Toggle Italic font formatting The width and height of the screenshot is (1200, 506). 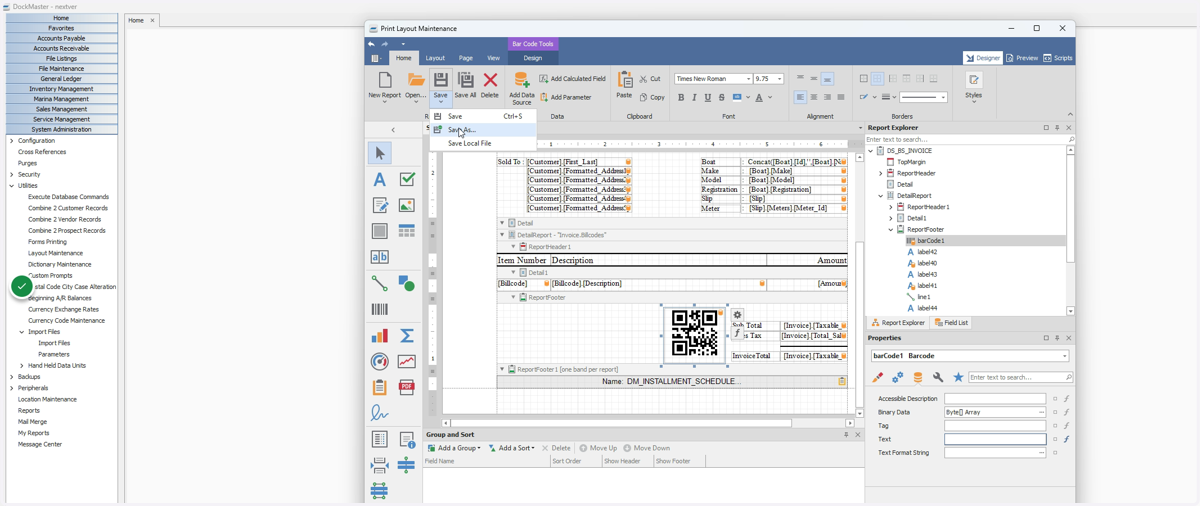[694, 98]
